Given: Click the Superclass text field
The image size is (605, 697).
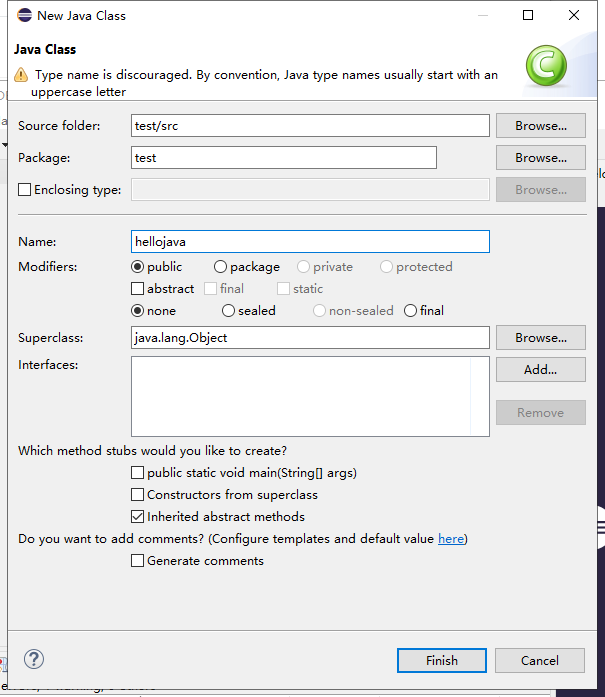Looking at the screenshot, I should pos(310,338).
